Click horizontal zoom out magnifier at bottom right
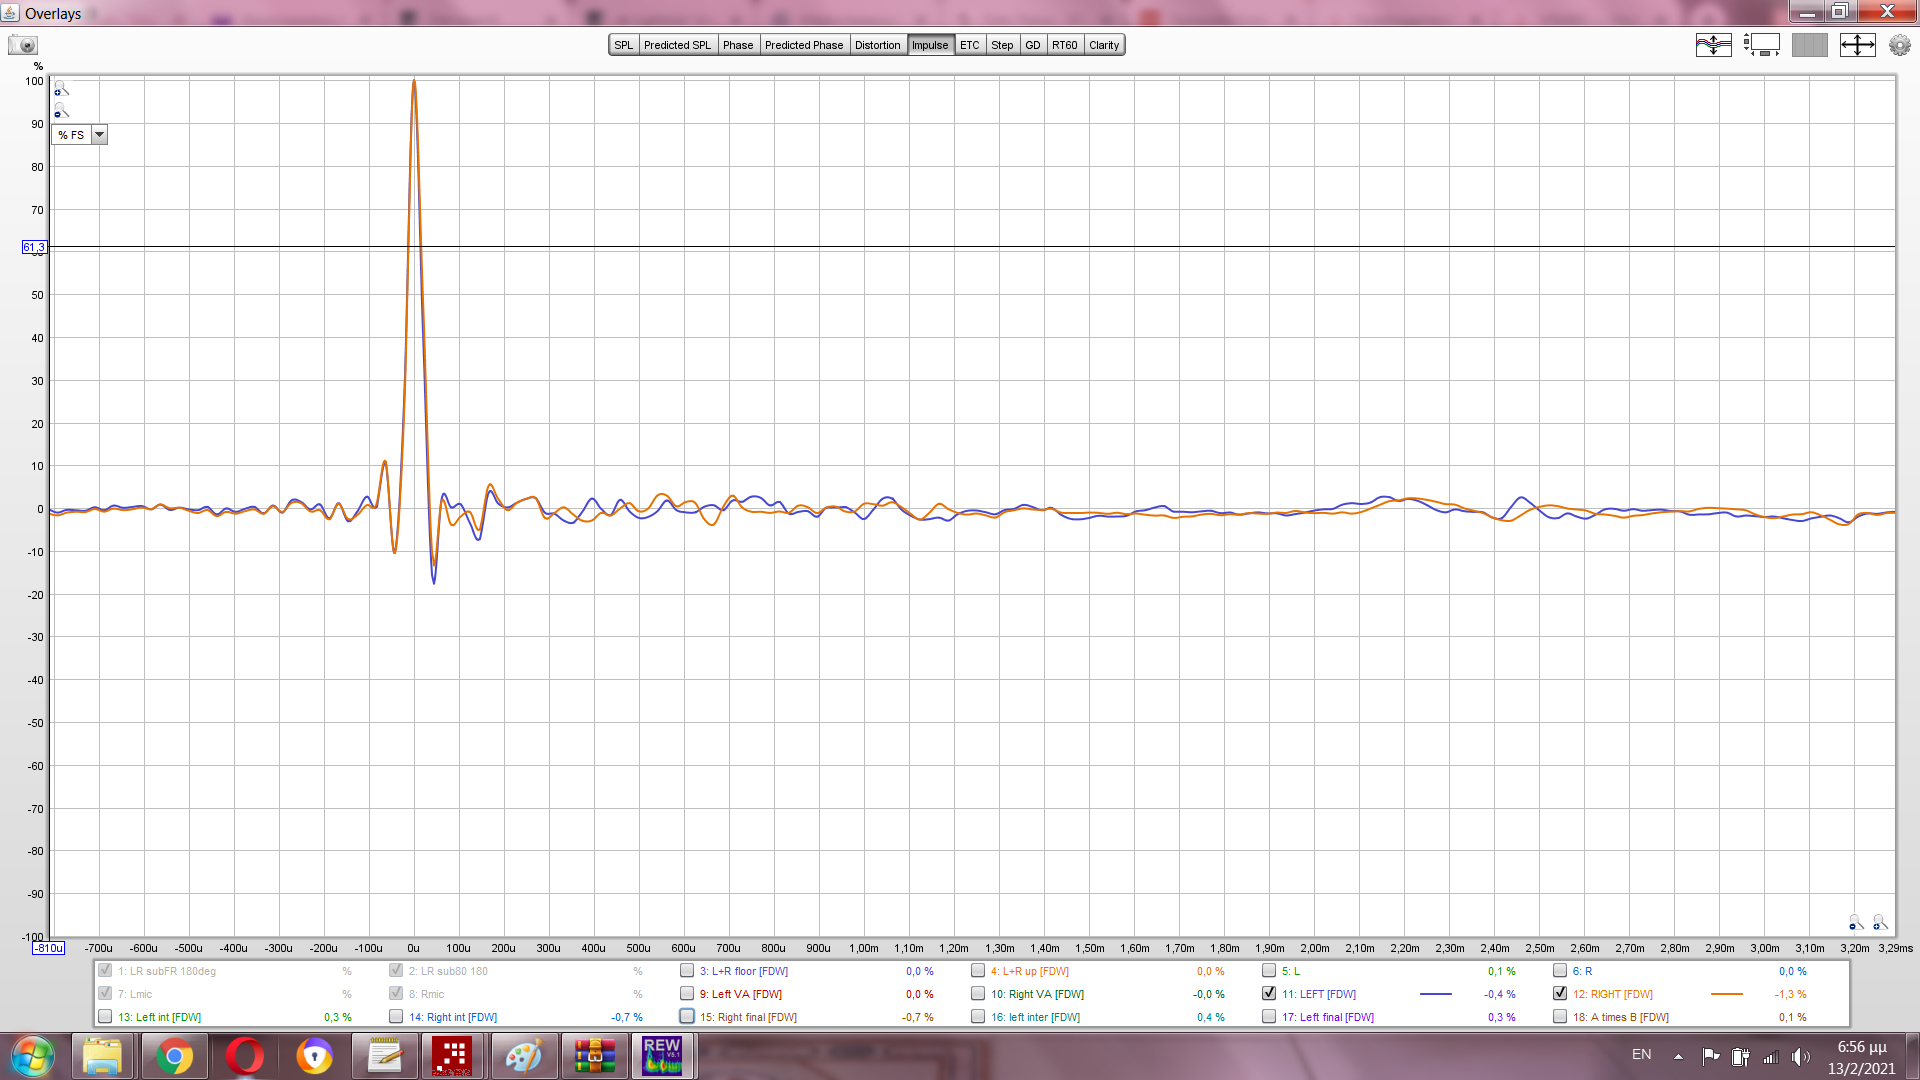This screenshot has width=1920, height=1080. 1855,922
